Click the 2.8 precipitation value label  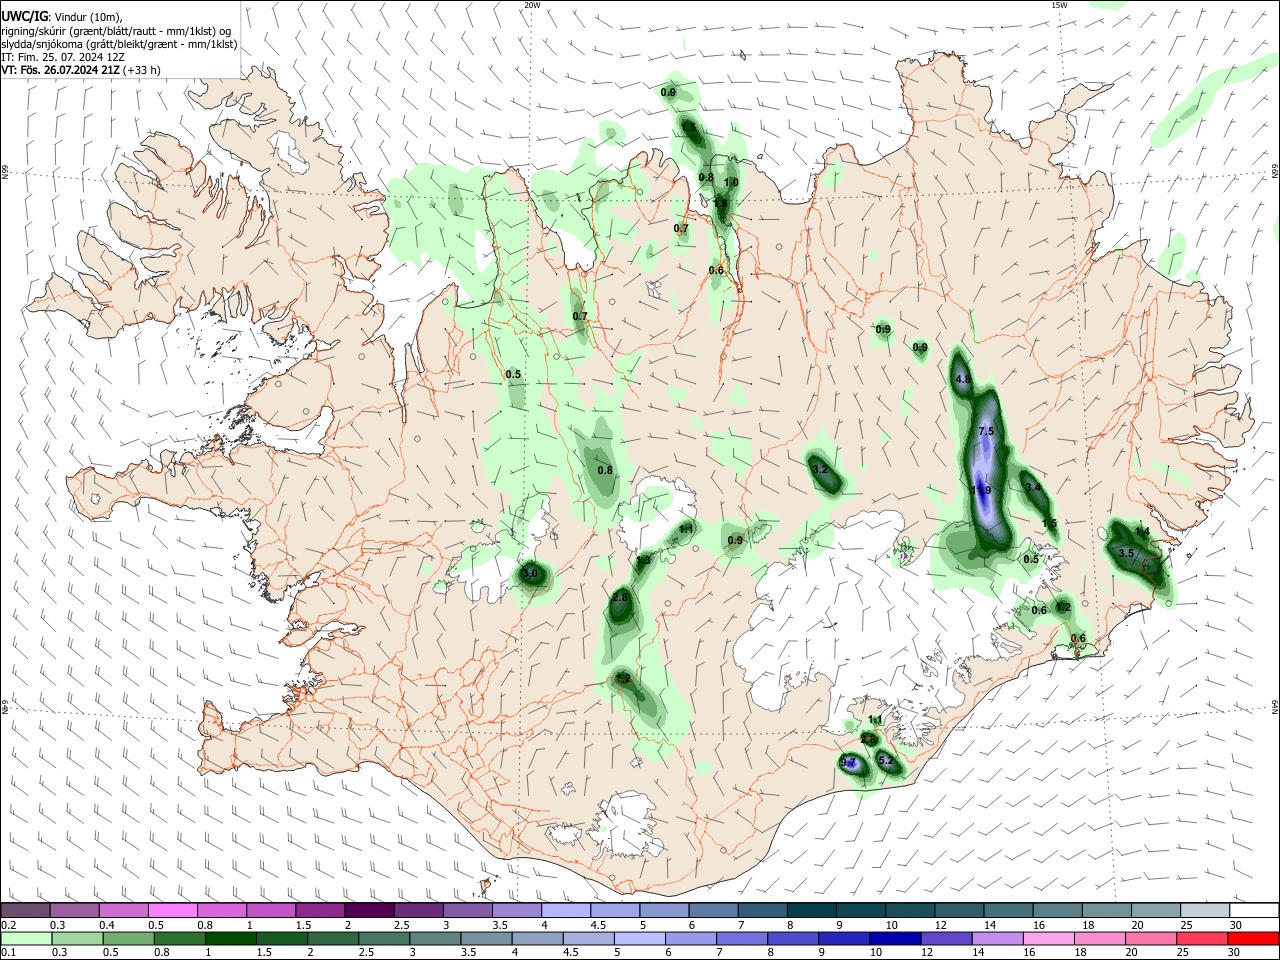620,598
